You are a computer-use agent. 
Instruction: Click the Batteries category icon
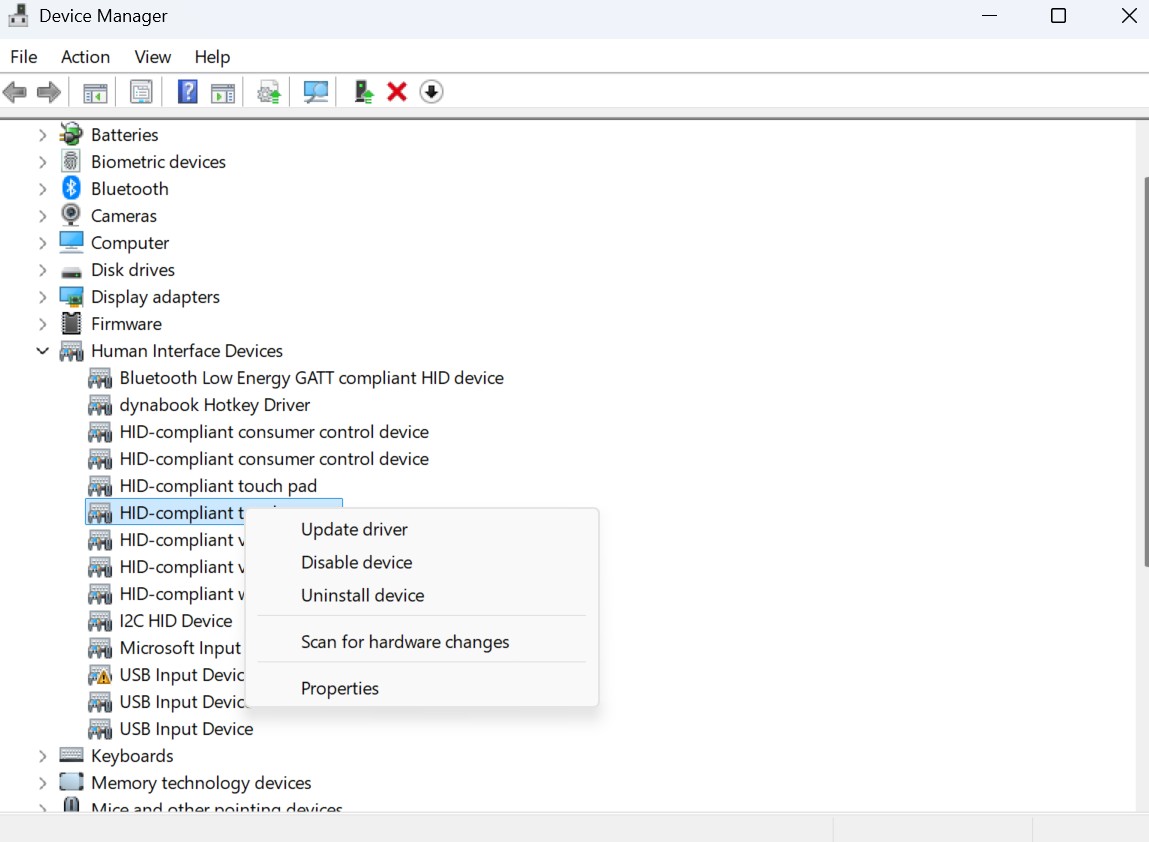click(x=71, y=134)
